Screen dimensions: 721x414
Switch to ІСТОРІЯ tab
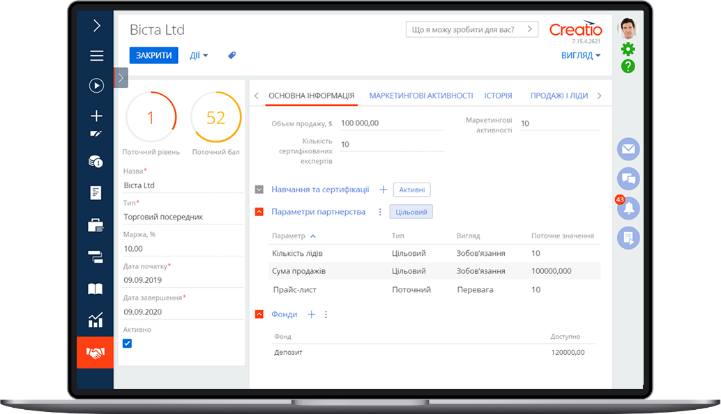click(x=498, y=96)
